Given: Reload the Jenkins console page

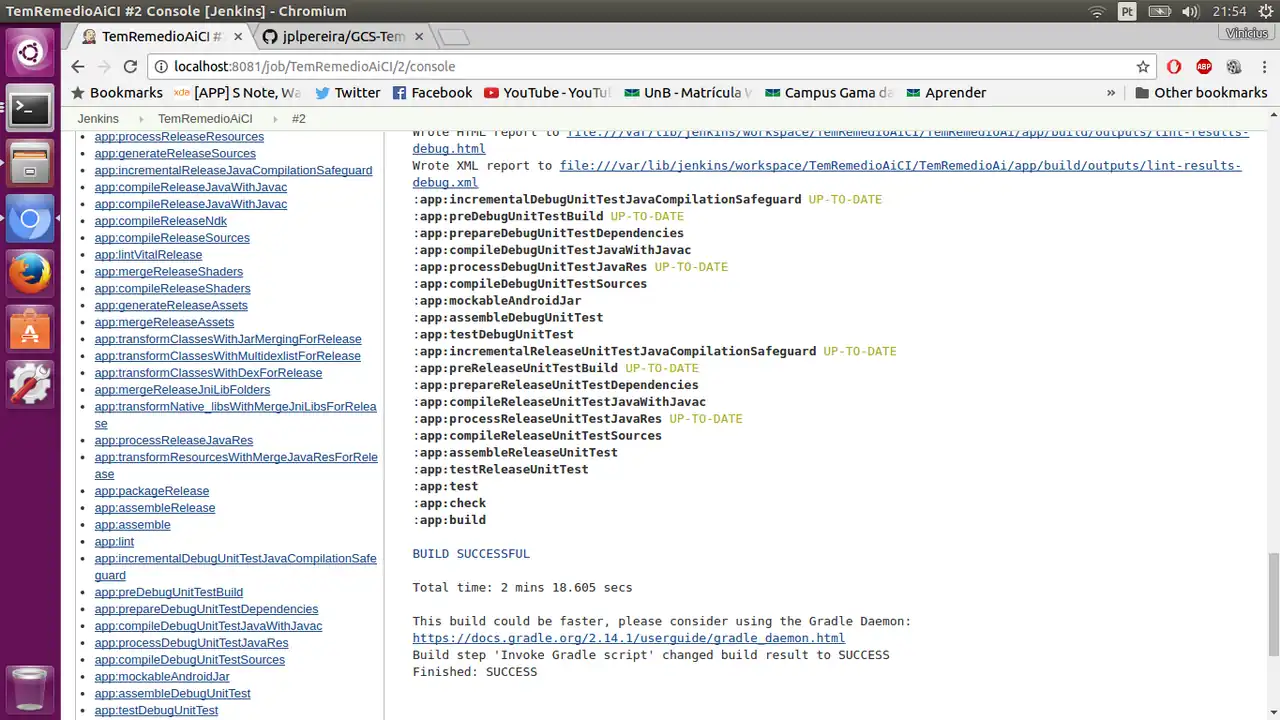Looking at the screenshot, I should (x=130, y=66).
